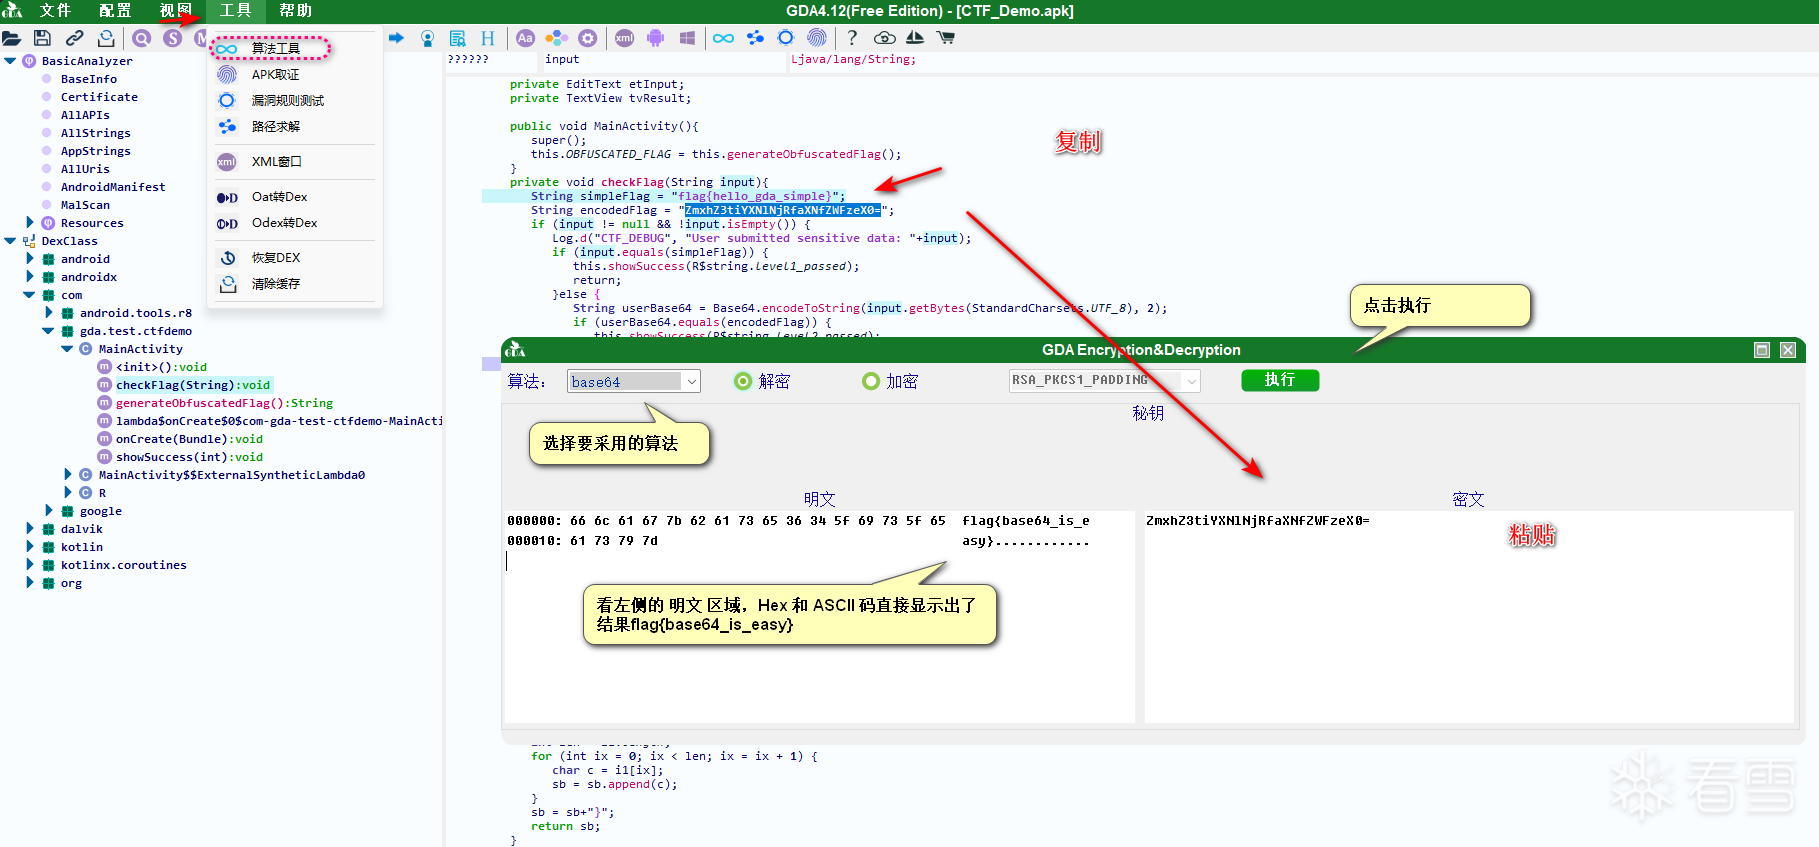
Task: Expand the Resources tree node
Action: (x=29, y=223)
